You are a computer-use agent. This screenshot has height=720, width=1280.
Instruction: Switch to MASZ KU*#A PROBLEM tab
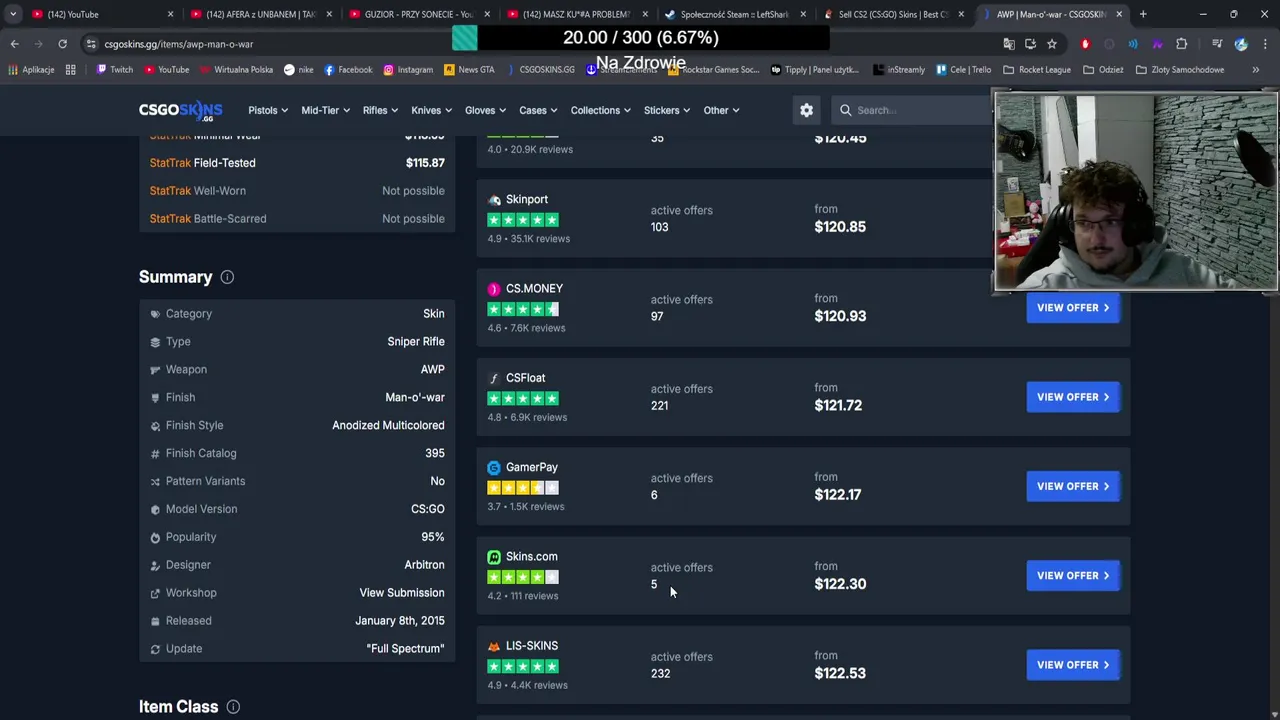[577, 14]
